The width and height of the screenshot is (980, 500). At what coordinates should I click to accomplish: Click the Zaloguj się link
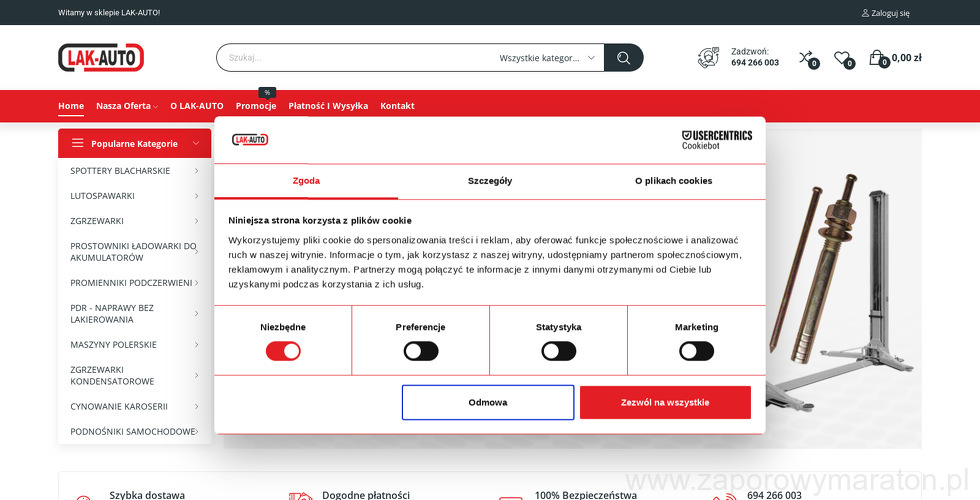tap(891, 12)
